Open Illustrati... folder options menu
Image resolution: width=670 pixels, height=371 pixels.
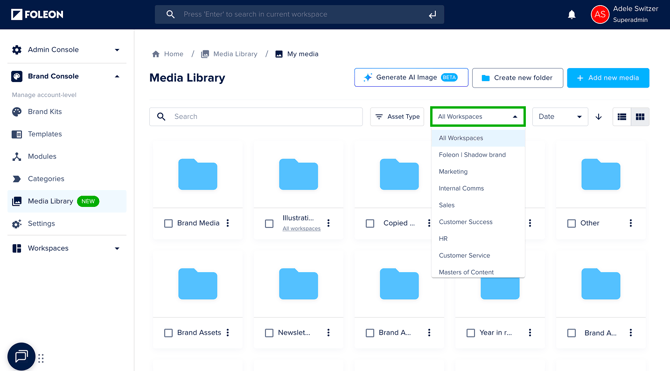328,223
